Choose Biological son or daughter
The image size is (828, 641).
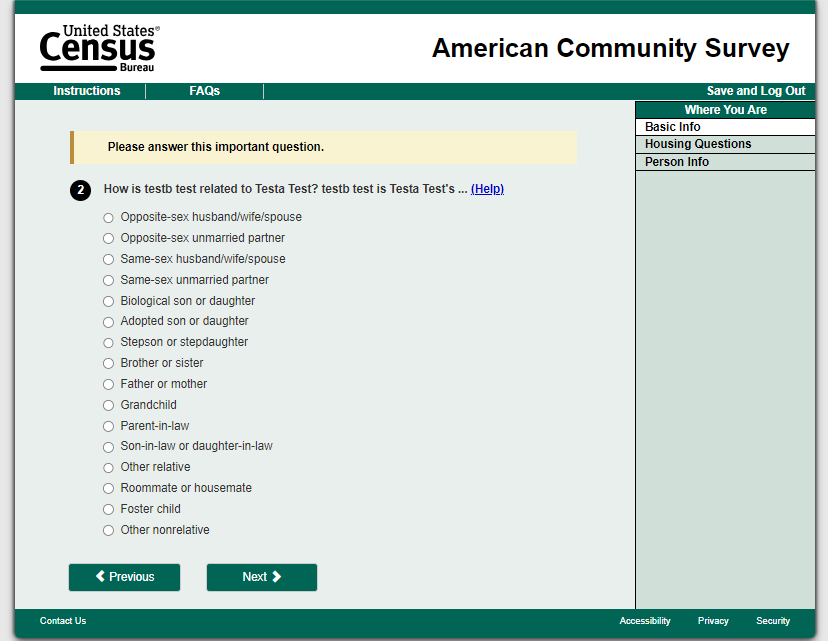point(108,301)
